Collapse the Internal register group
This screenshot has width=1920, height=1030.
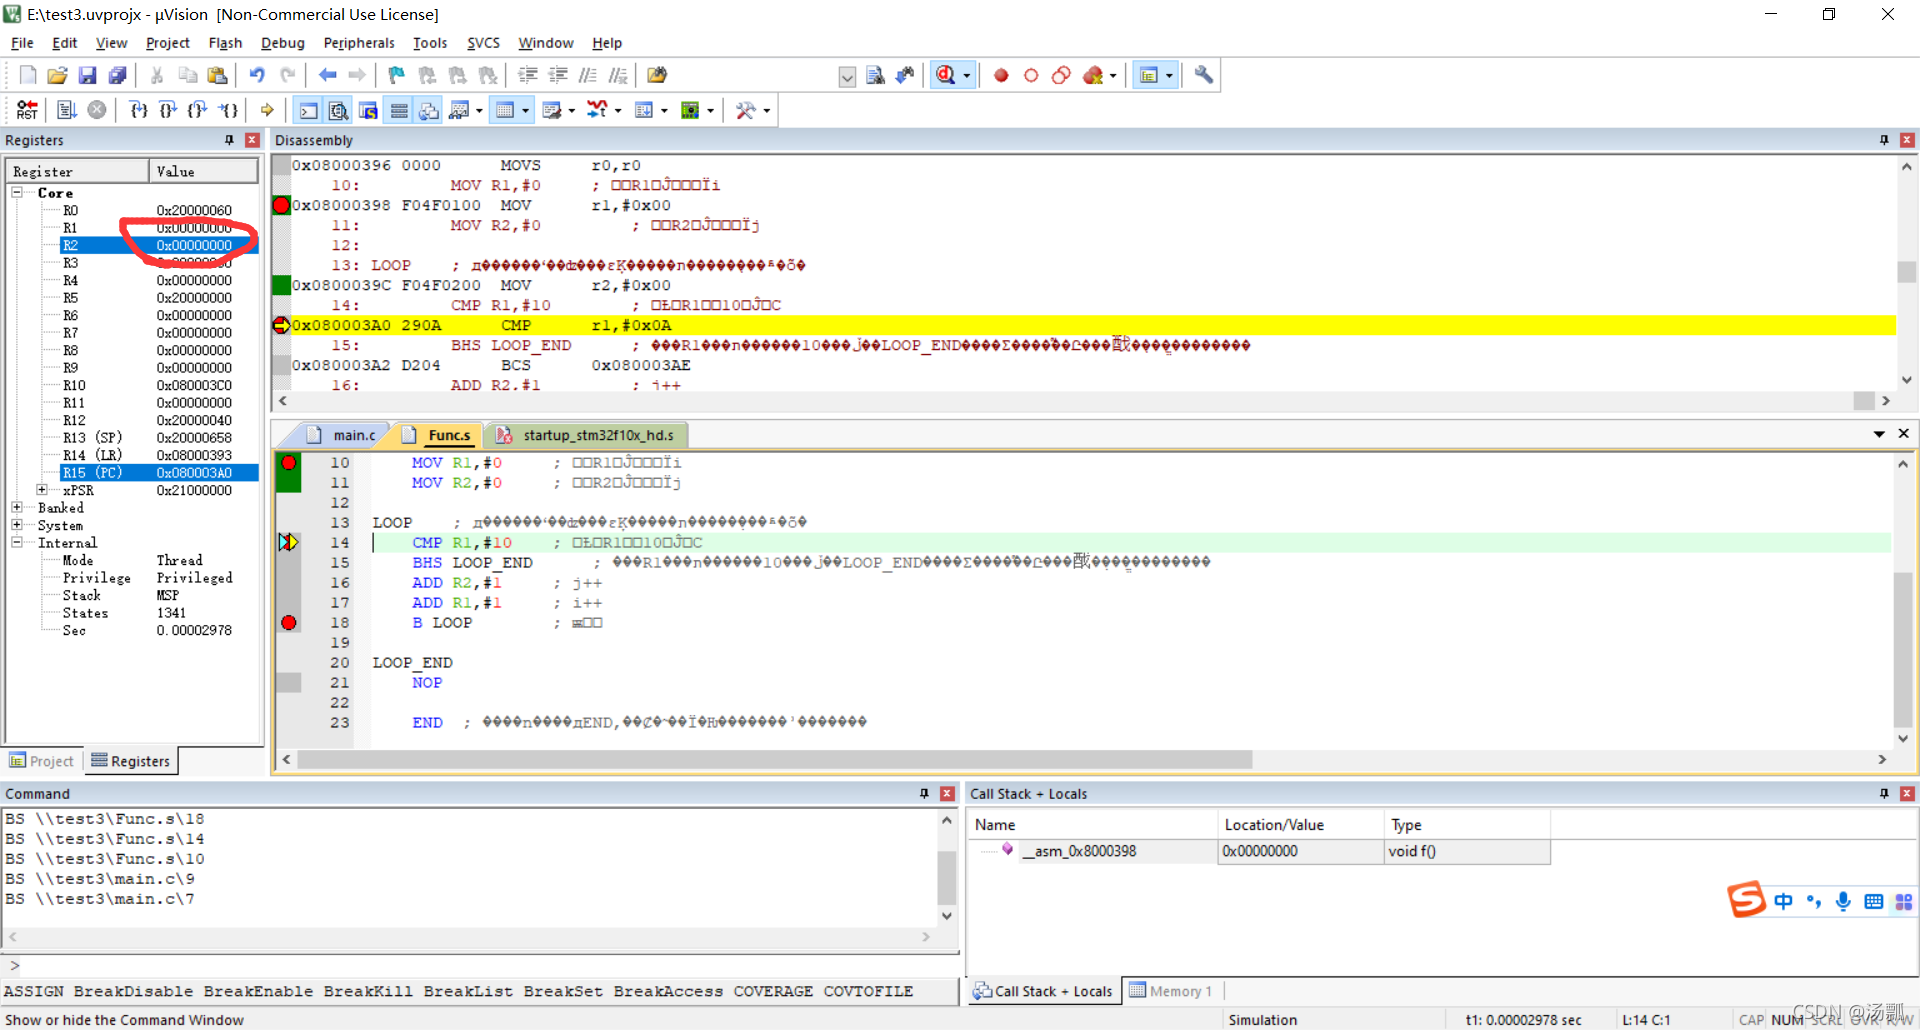[x=17, y=542]
